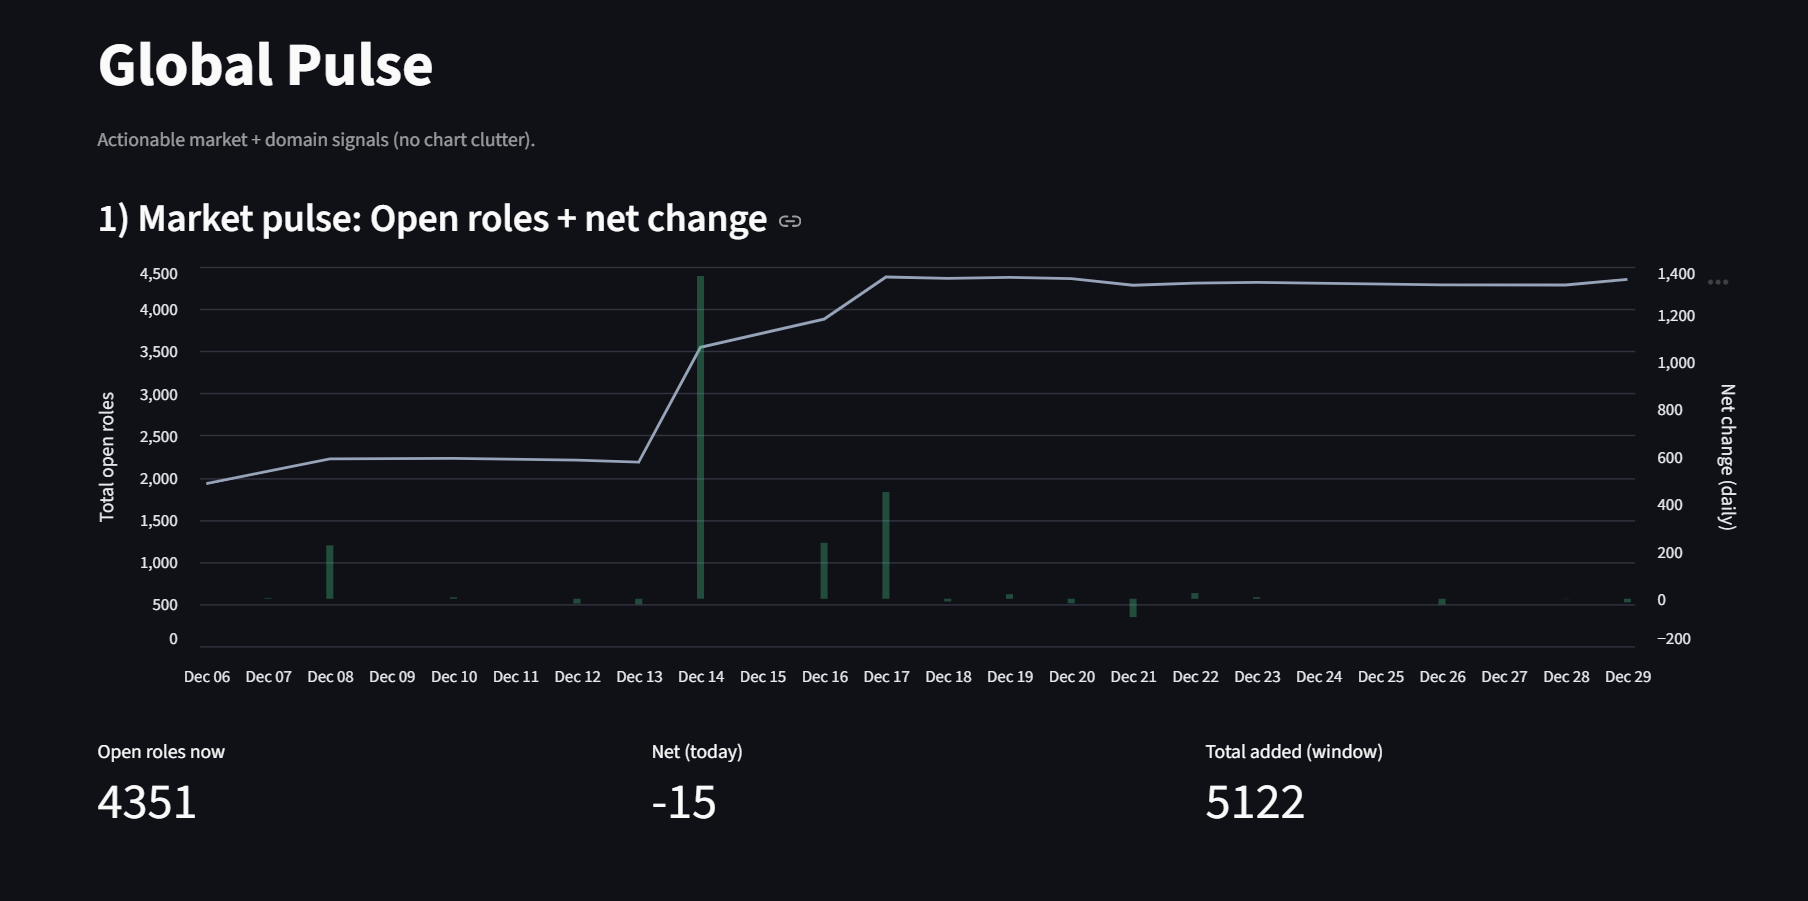Viewport: 1808px width, 901px height.
Task: Click the green net-change bar on Dec 17
Action: click(885, 545)
